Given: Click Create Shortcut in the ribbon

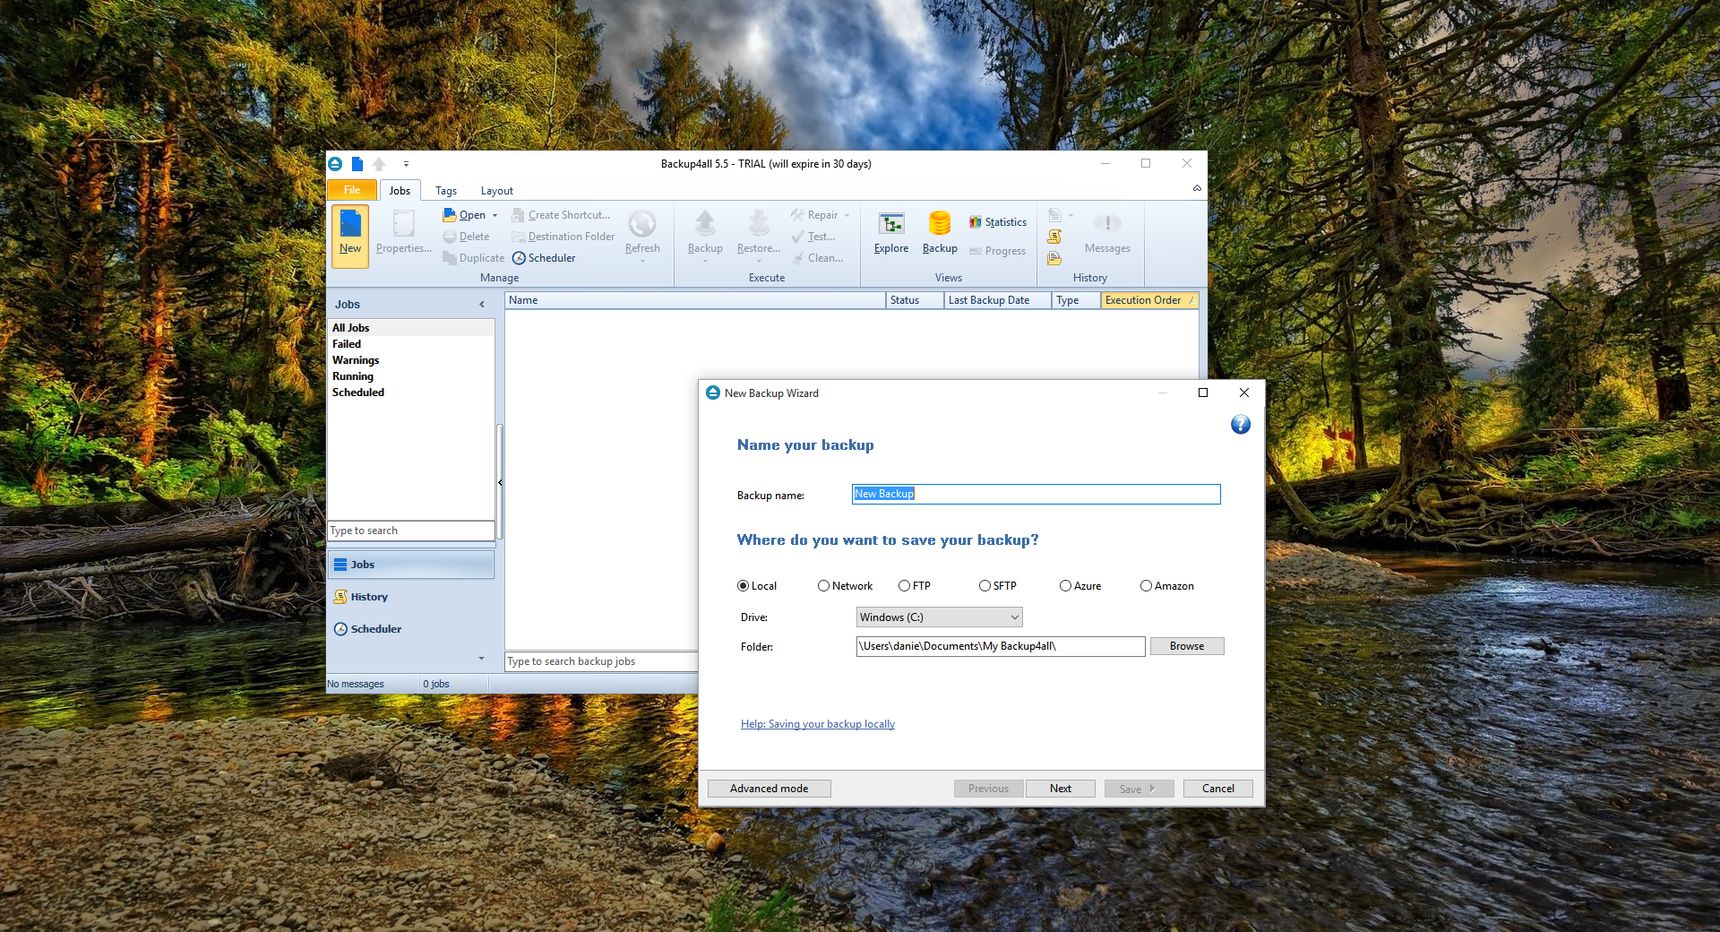Looking at the screenshot, I should [x=561, y=215].
